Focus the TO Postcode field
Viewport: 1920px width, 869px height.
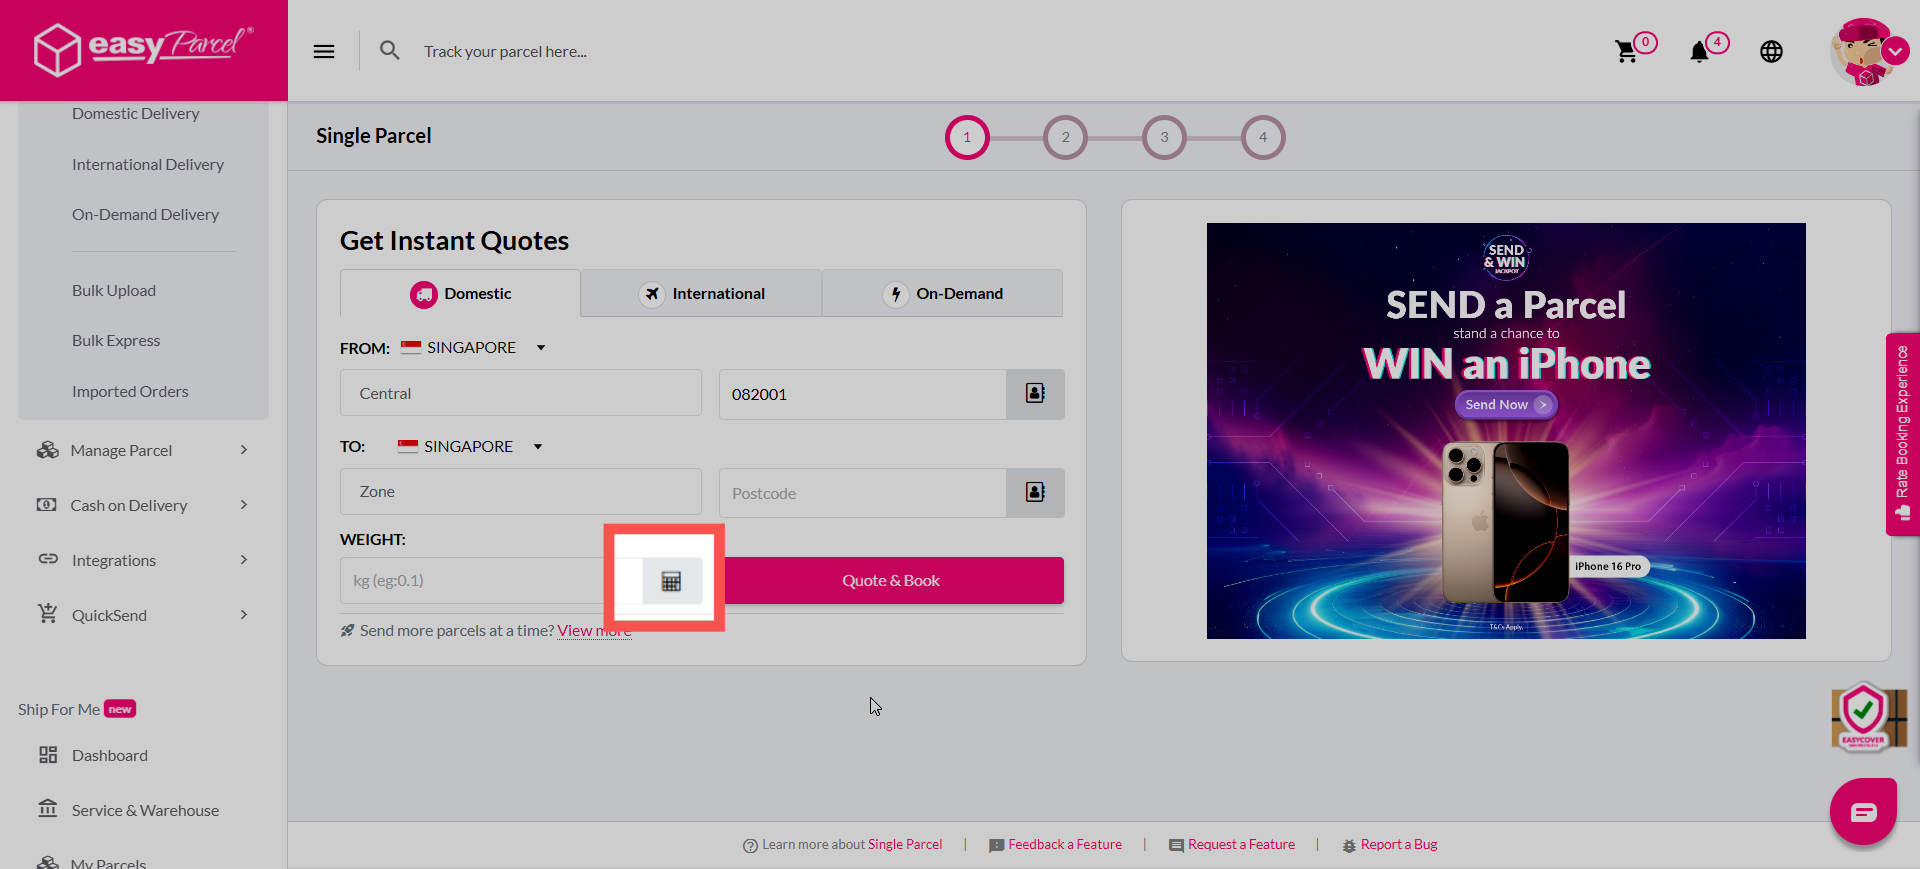(863, 493)
